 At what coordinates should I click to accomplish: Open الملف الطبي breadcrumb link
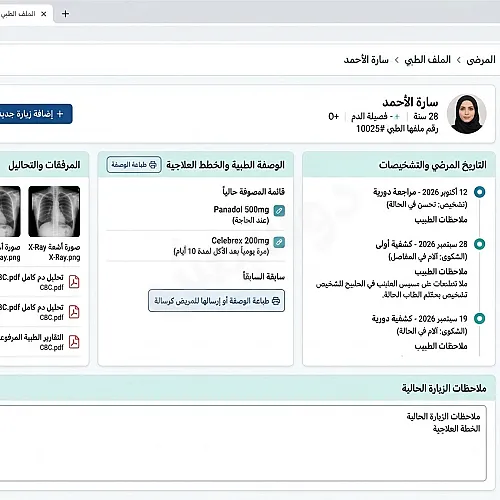427,60
